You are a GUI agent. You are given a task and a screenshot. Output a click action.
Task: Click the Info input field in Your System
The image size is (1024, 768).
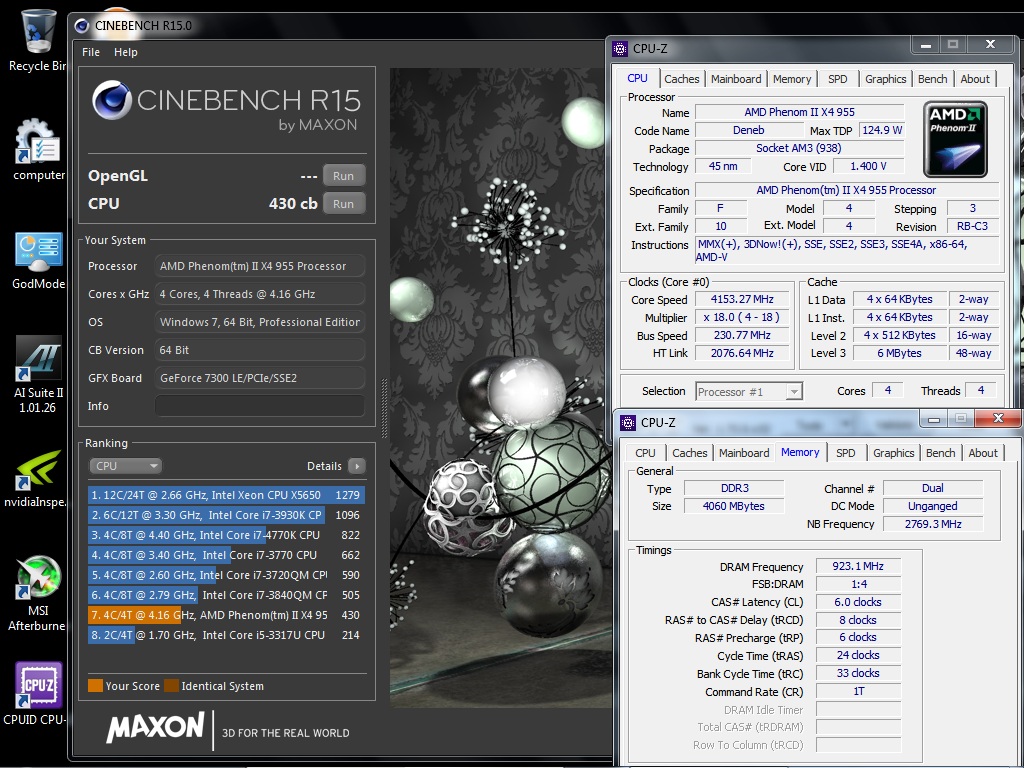pyautogui.click(x=260, y=406)
